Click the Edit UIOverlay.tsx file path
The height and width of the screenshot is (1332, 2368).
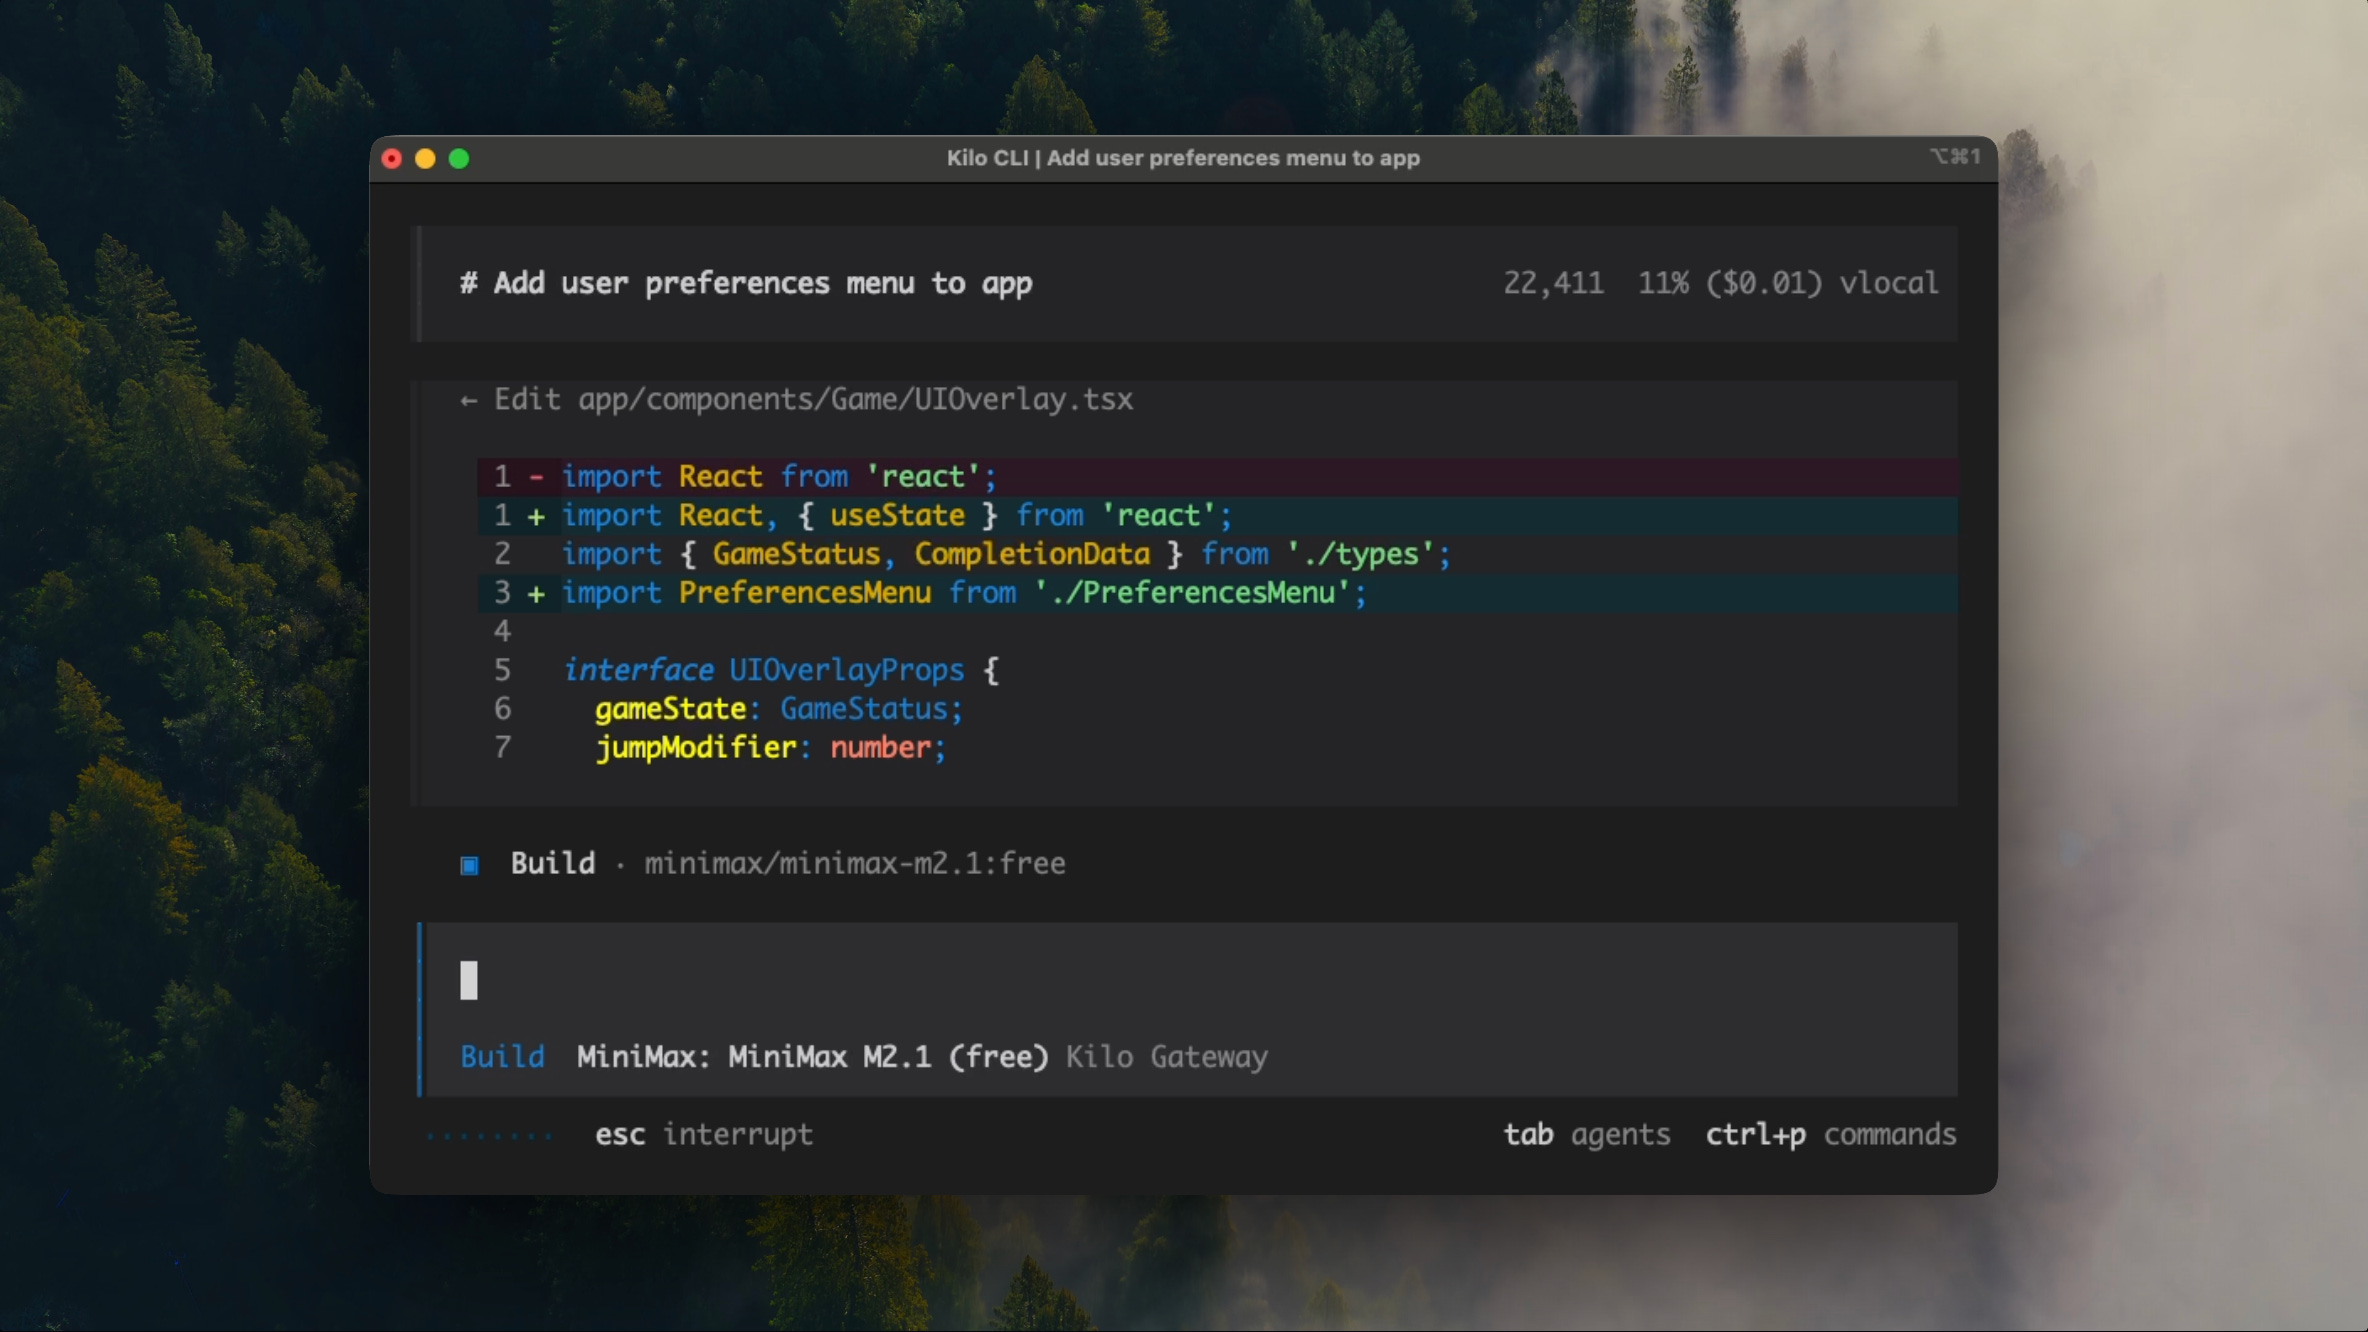(855, 400)
